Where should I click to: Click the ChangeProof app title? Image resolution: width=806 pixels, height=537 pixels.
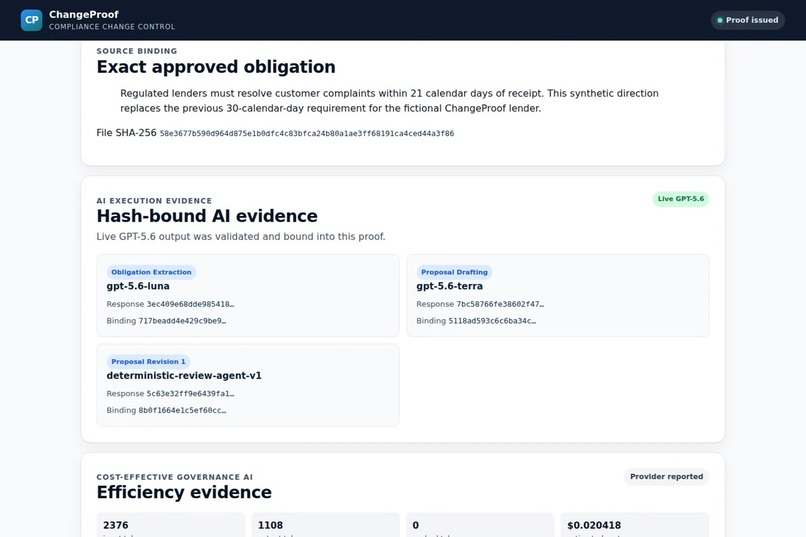84,14
